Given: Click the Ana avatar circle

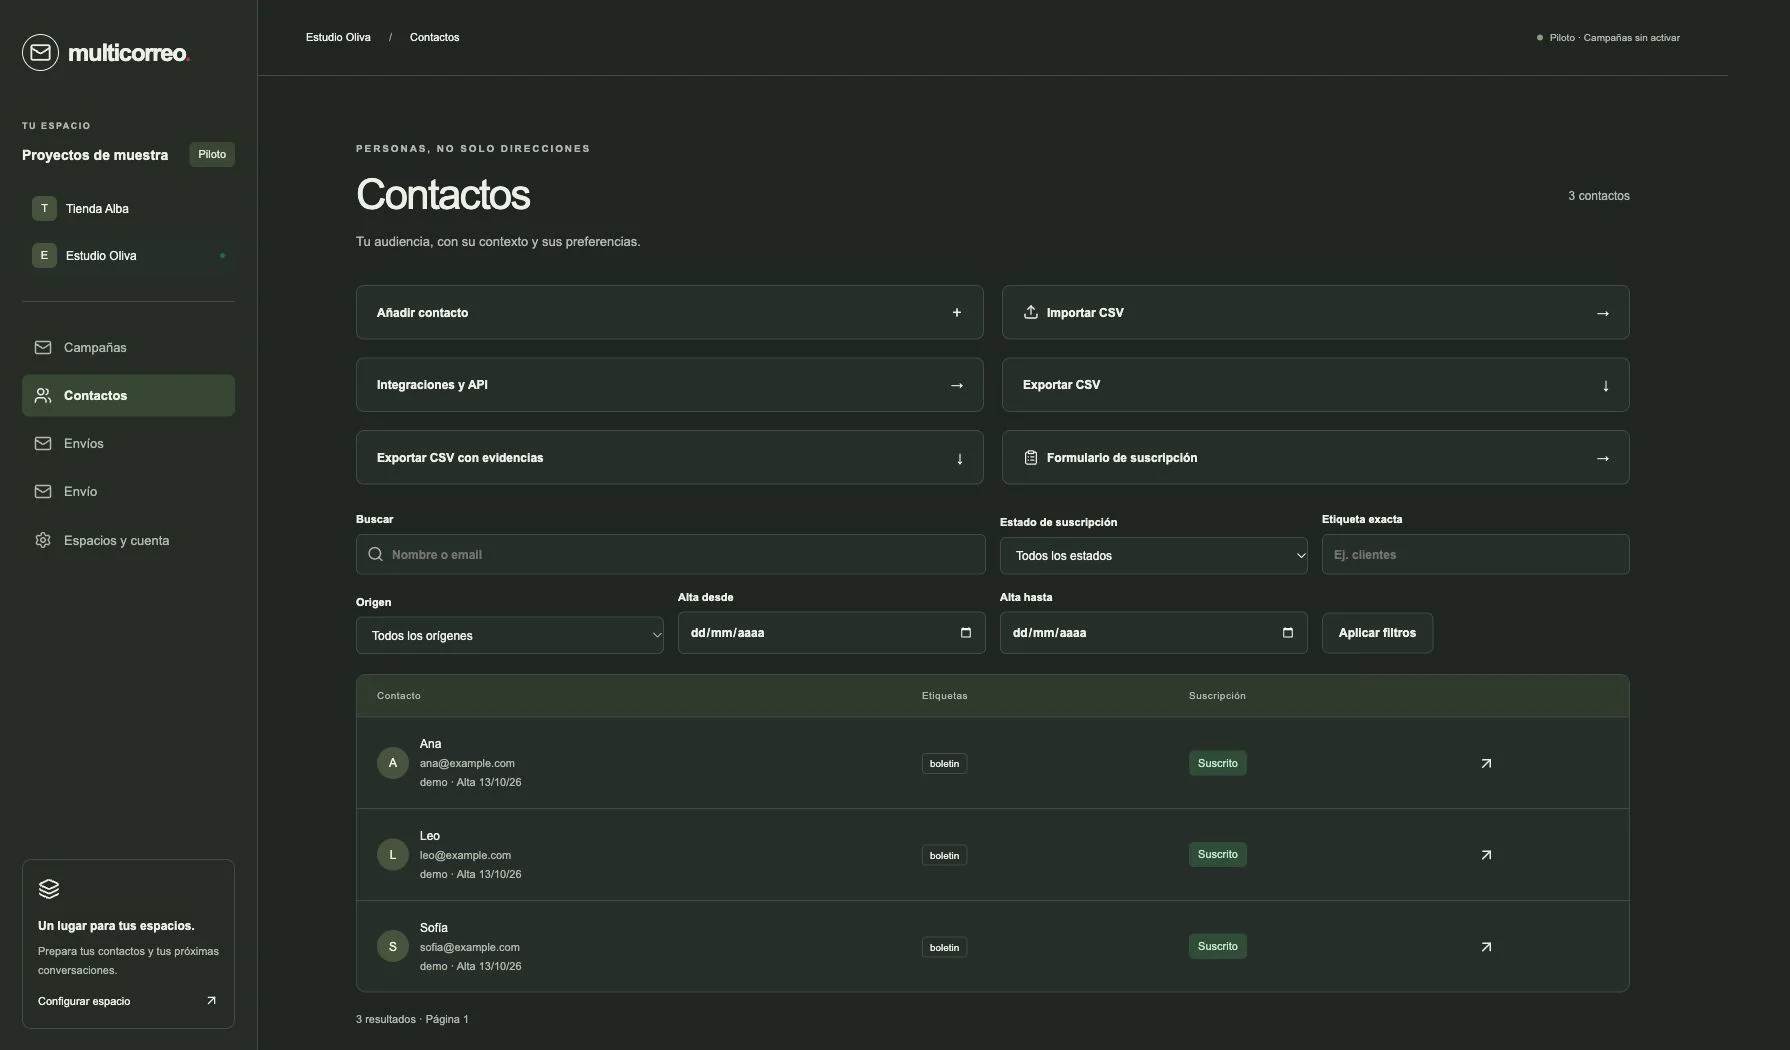Looking at the screenshot, I should [x=393, y=763].
